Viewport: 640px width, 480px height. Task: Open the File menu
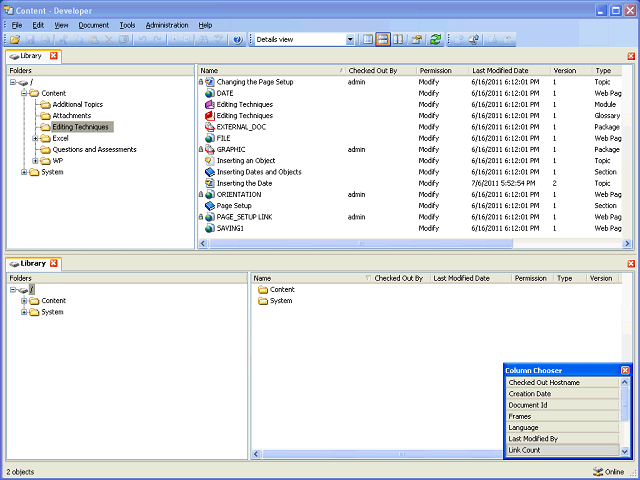pos(17,25)
